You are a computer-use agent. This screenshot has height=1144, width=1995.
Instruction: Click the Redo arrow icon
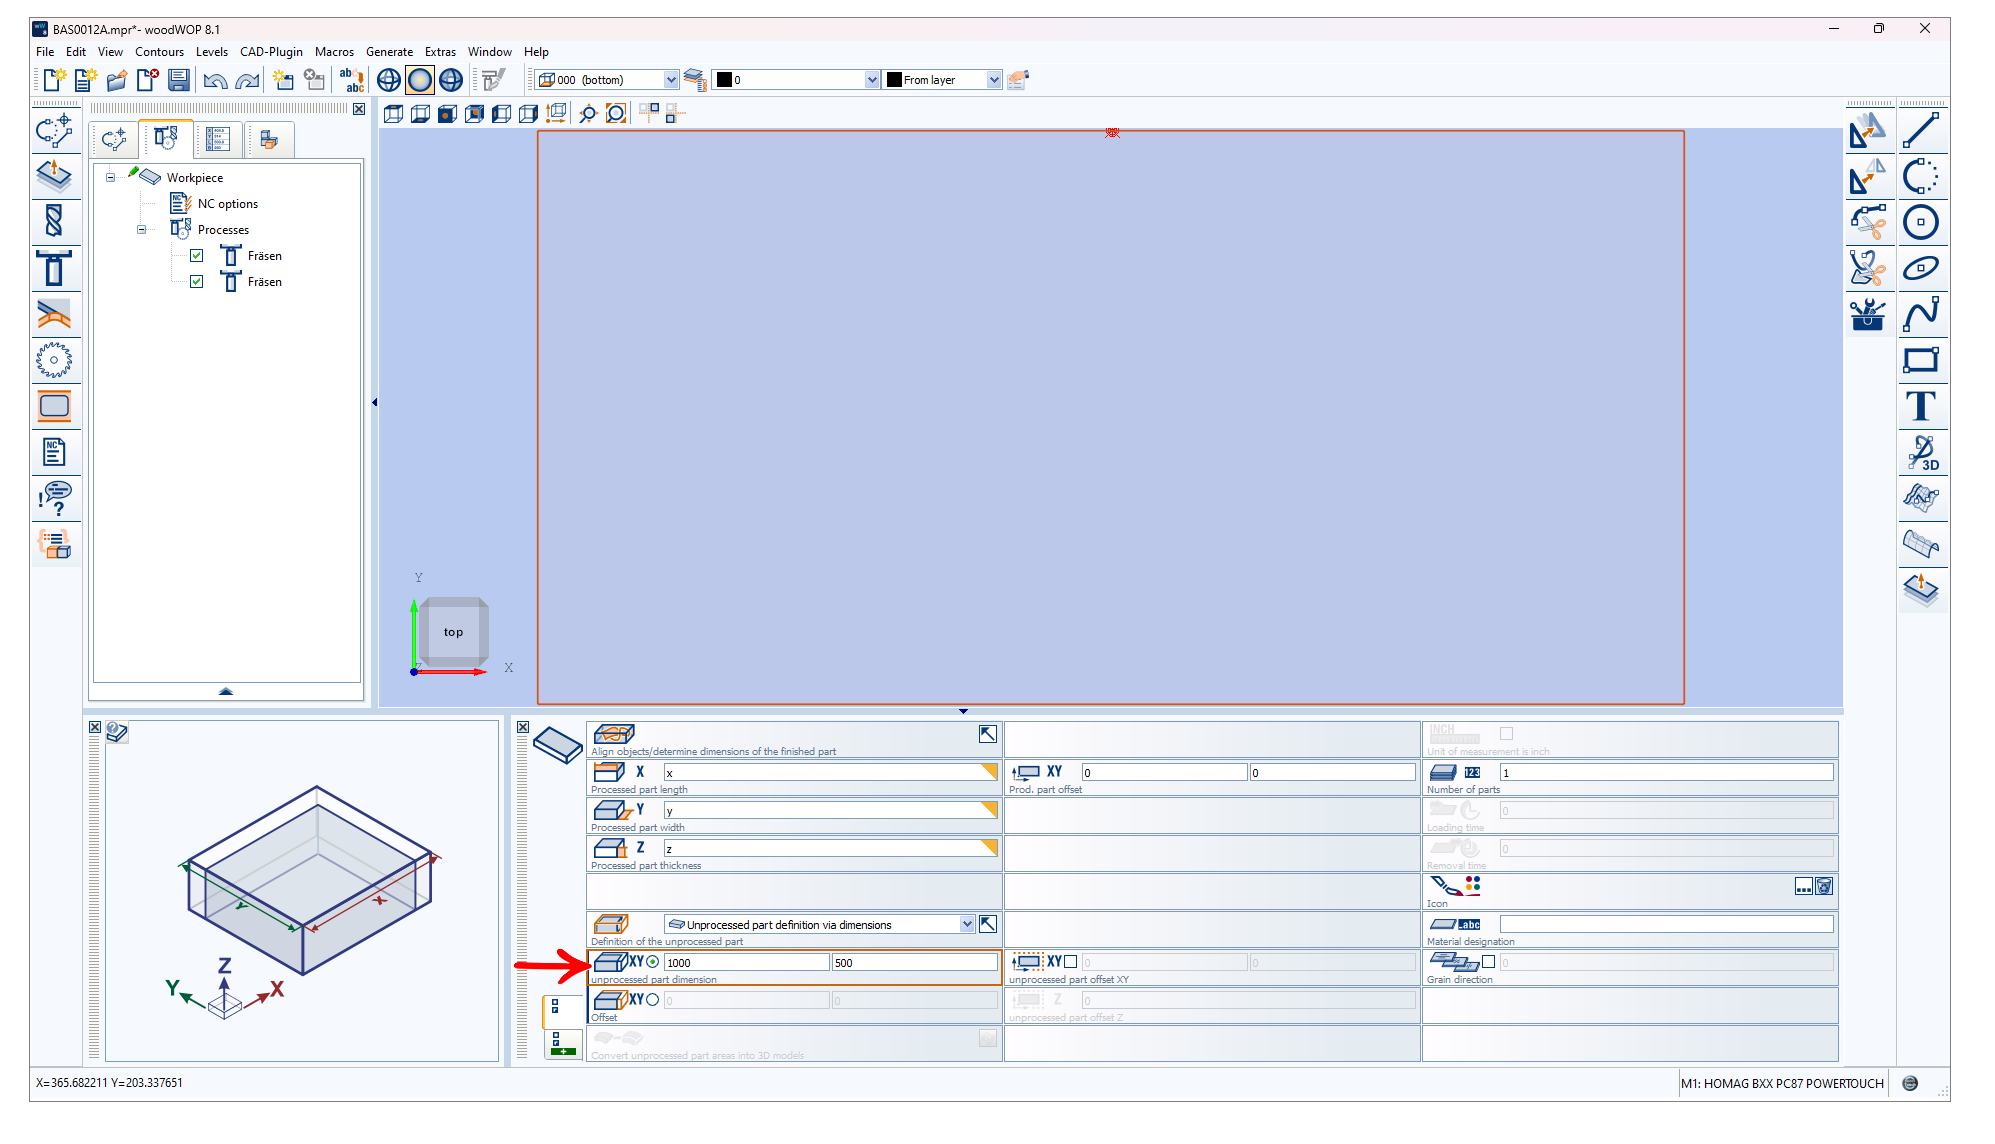[247, 80]
